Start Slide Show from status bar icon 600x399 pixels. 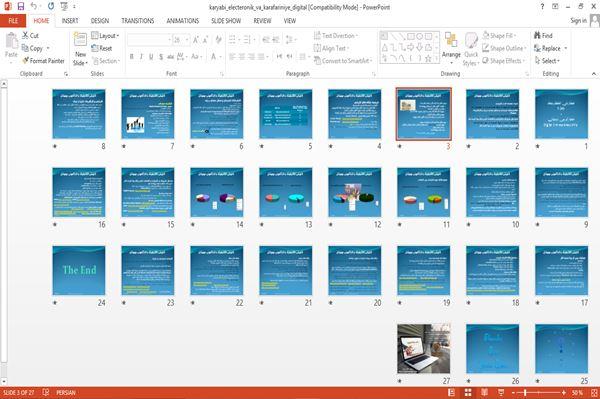[501, 392]
